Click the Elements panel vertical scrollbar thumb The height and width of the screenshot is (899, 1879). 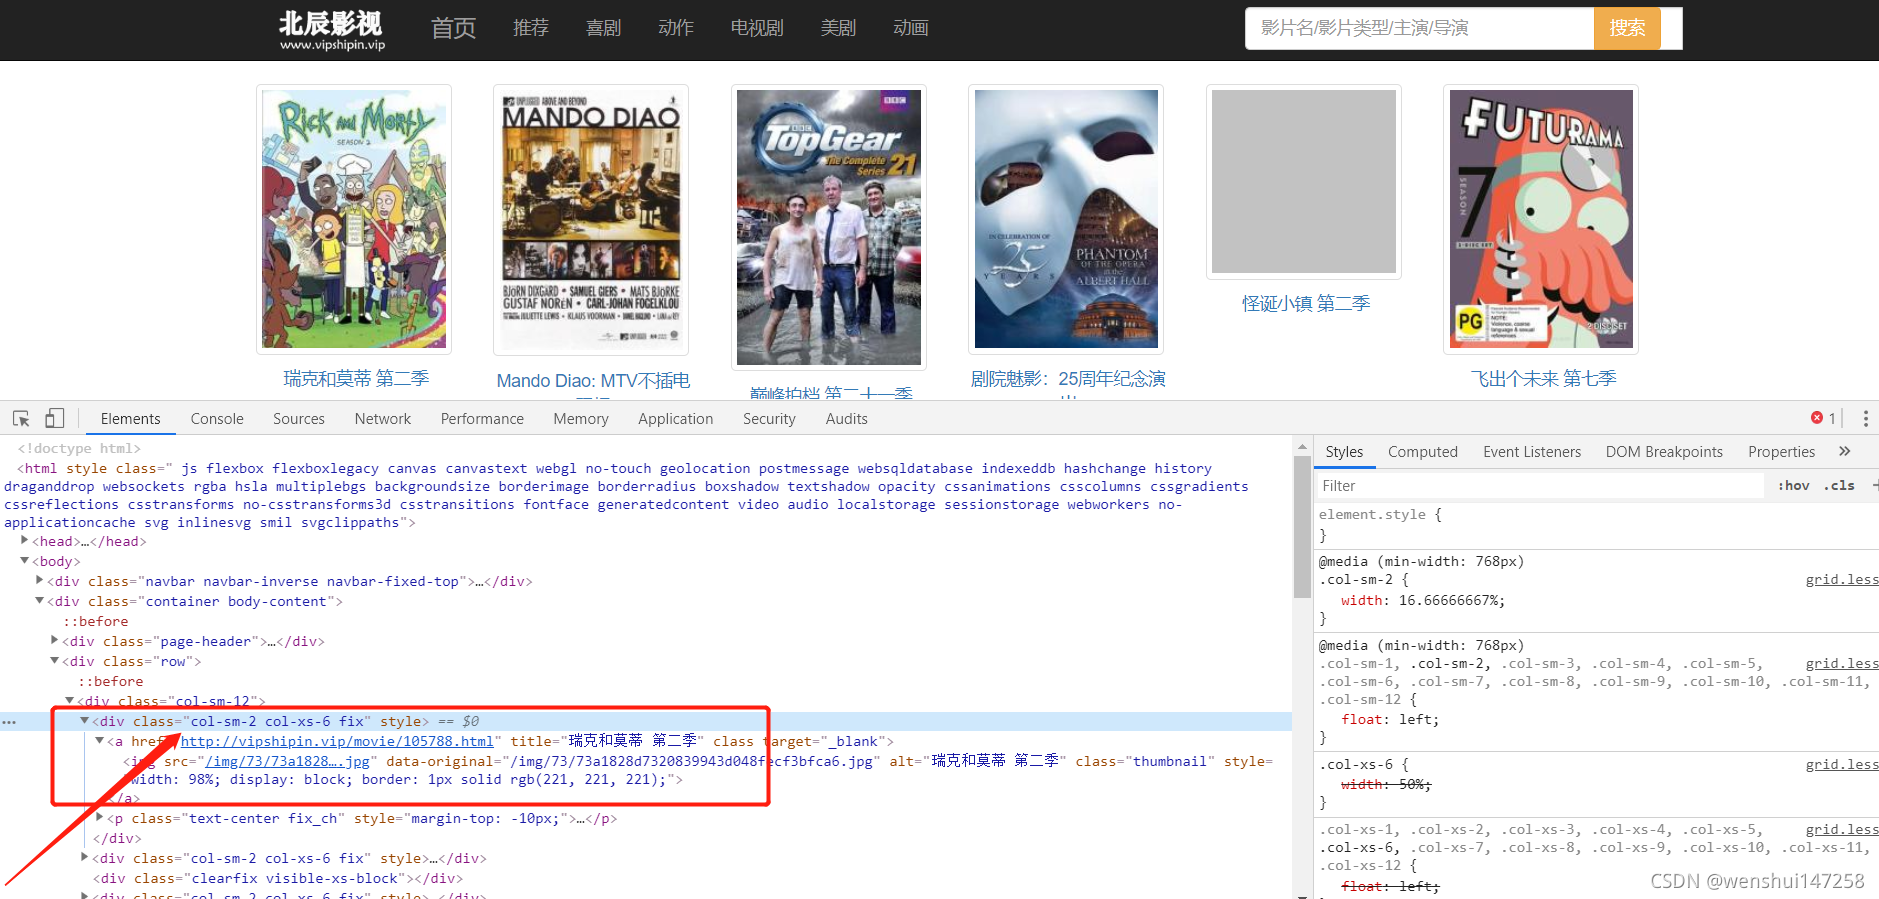point(1302,527)
